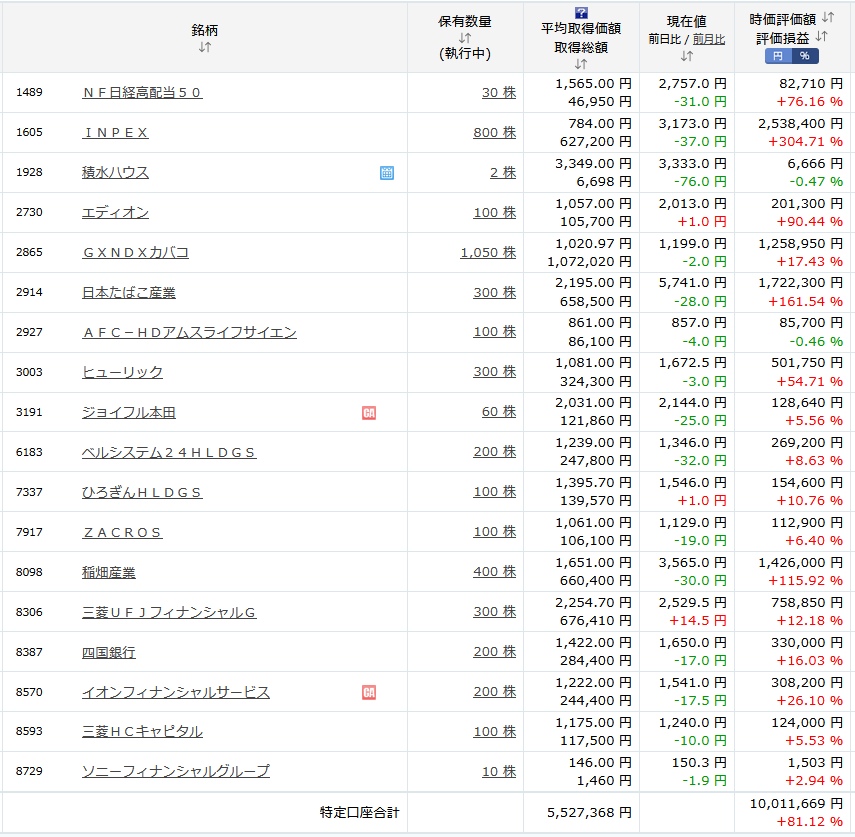Image resolution: width=855 pixels, height=837 pixels.
Task: Open ヒューリック stock link
Action: click(122, 372)
